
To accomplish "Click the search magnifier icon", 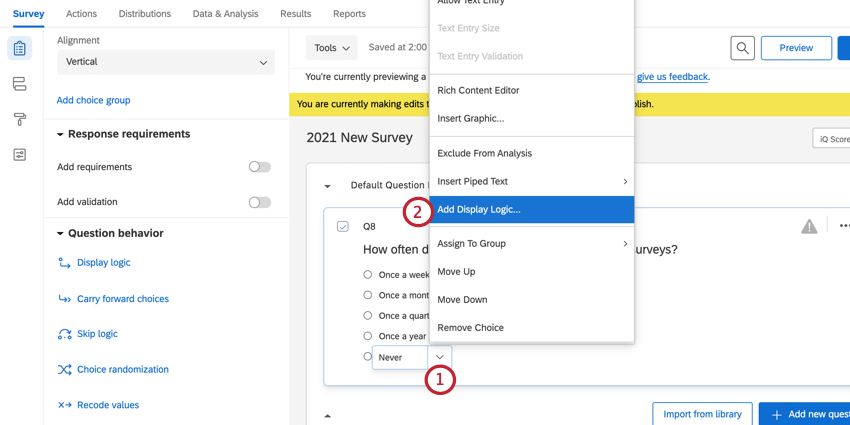I will point(742,48).
